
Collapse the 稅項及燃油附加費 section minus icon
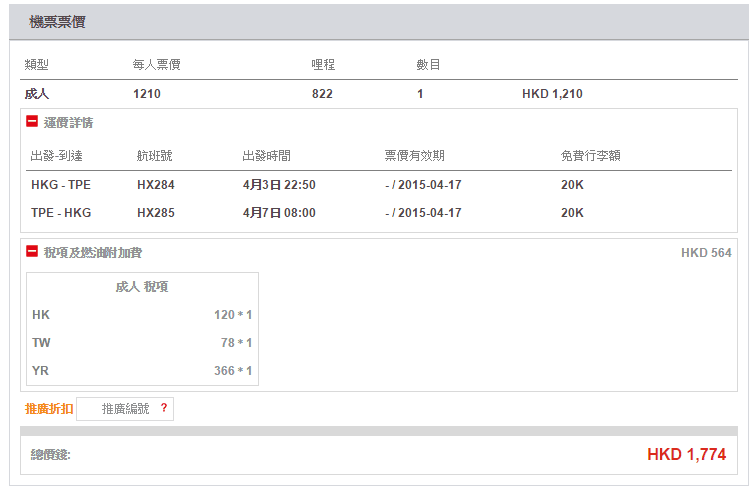point(32,252)
